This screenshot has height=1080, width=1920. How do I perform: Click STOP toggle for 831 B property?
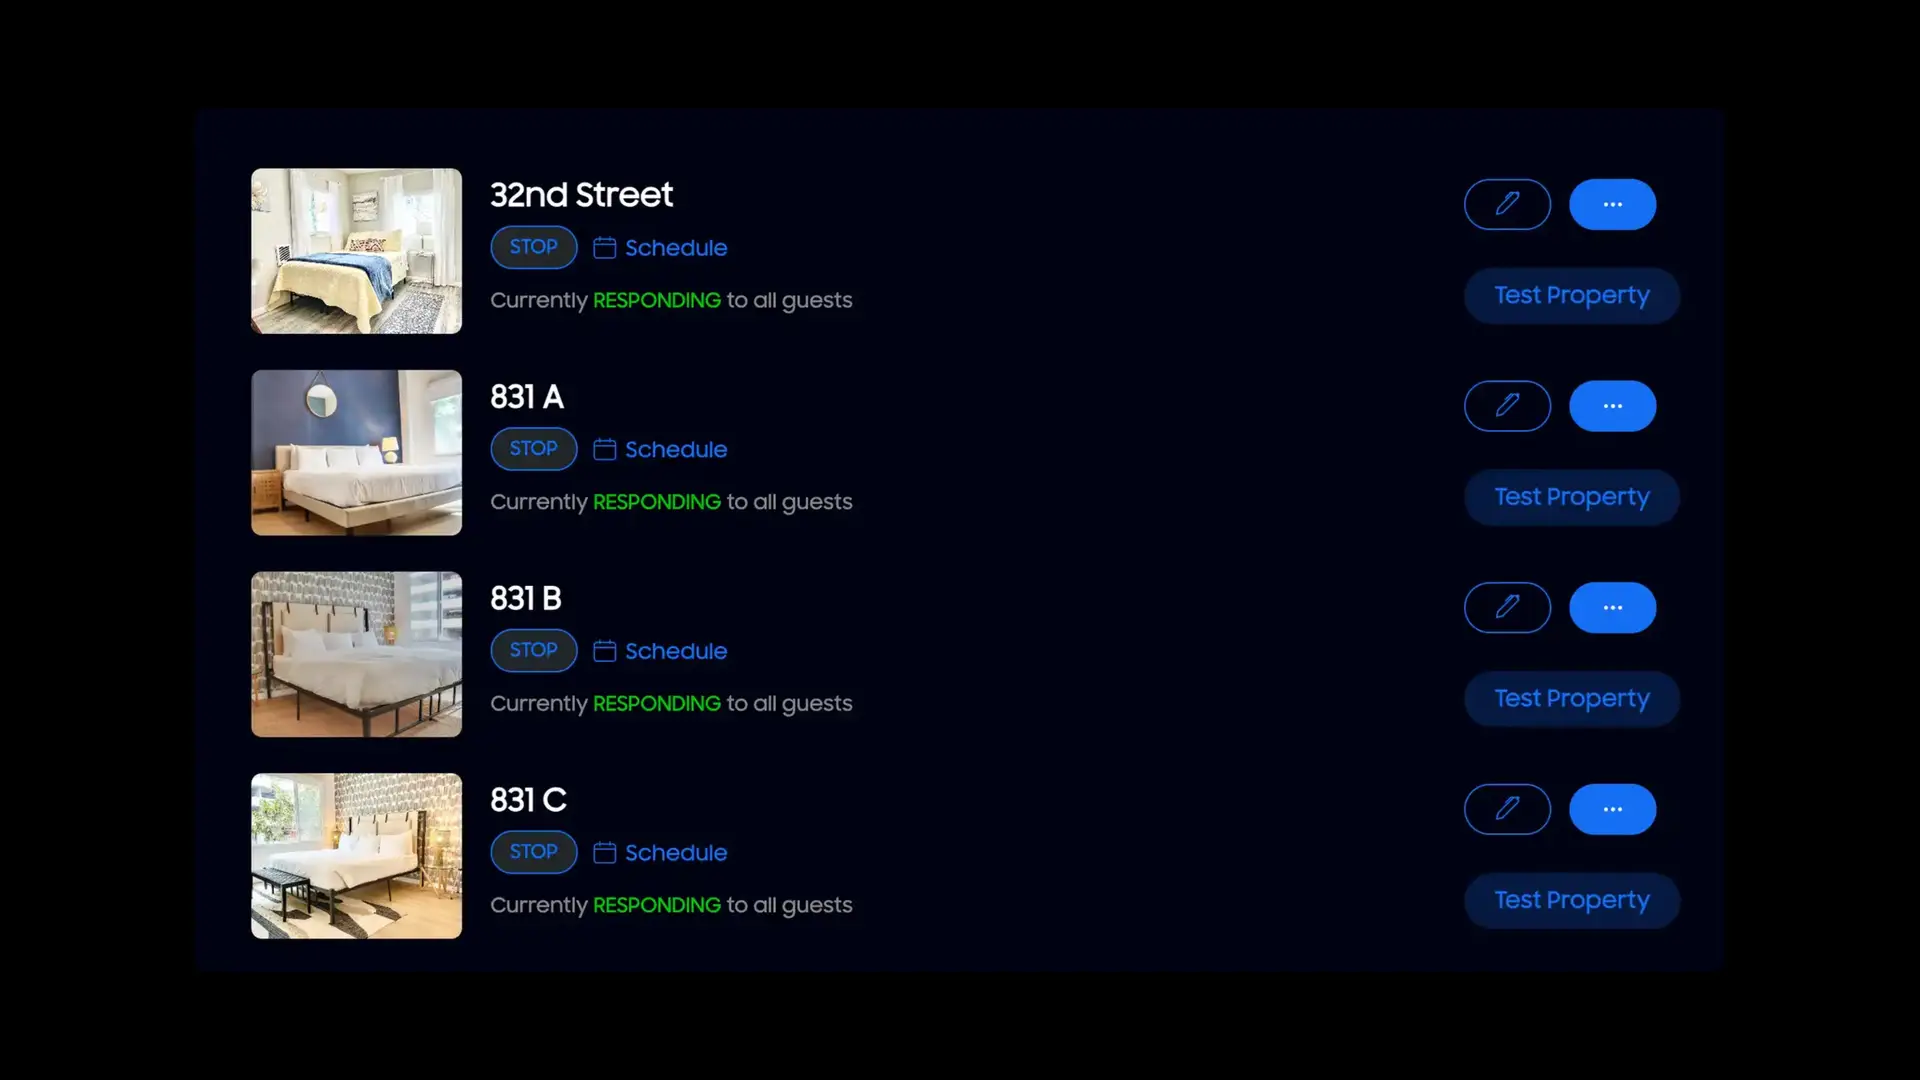534,650
